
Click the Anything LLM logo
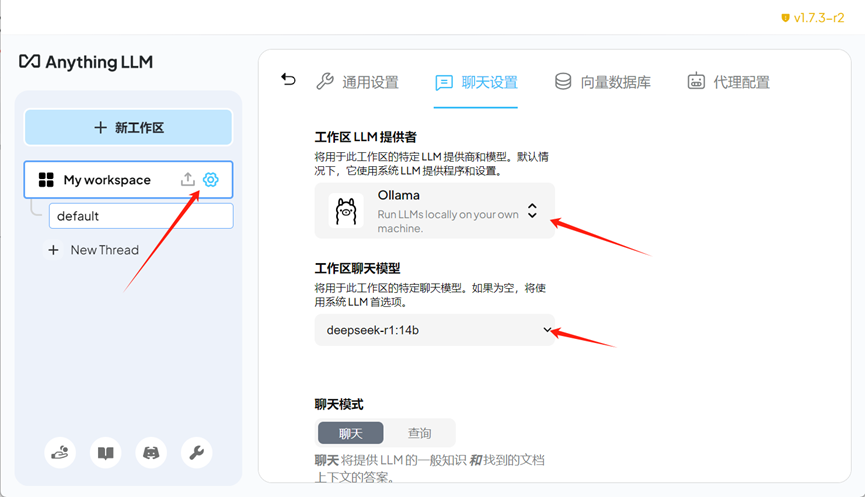pyautogui.click(x=86, y=62)
